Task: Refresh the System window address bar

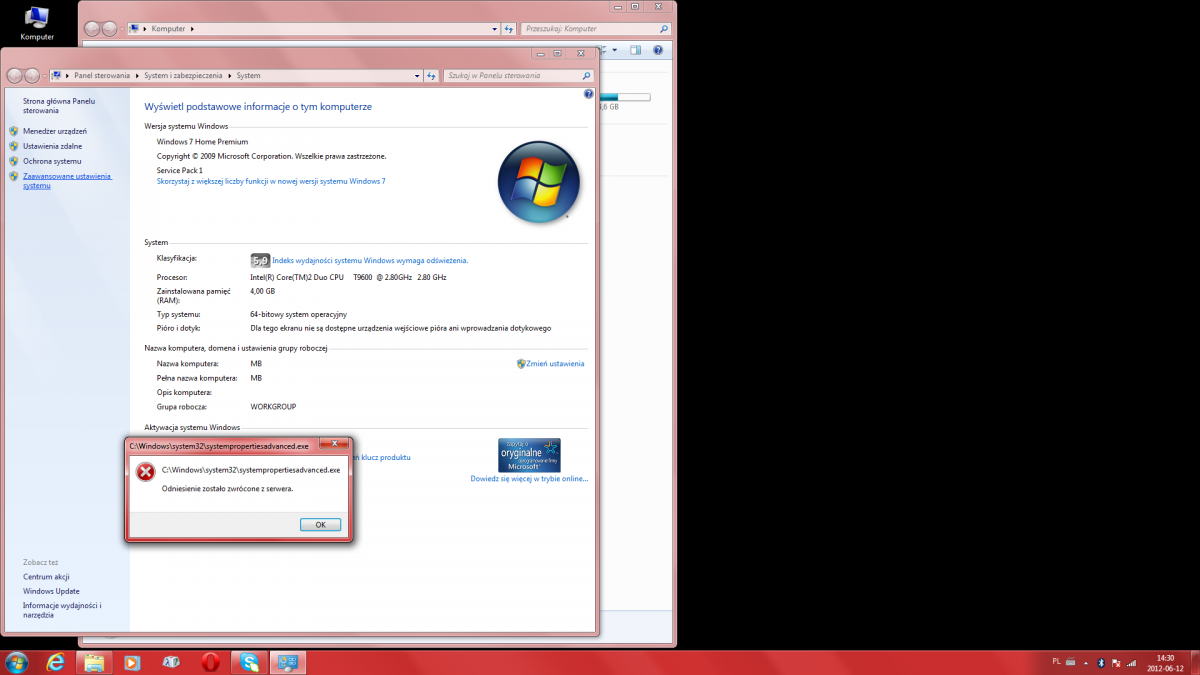Action: pos(432,75)
